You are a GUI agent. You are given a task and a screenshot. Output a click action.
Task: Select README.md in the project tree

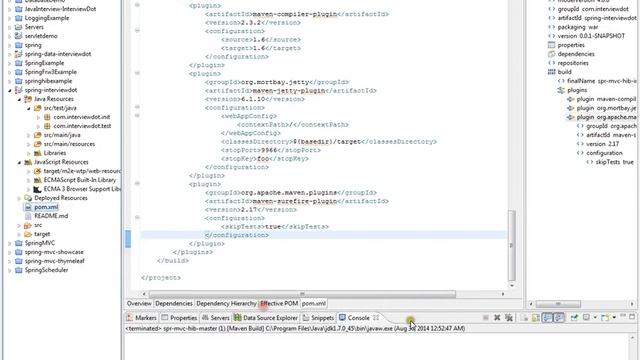[x=51, y=216]
